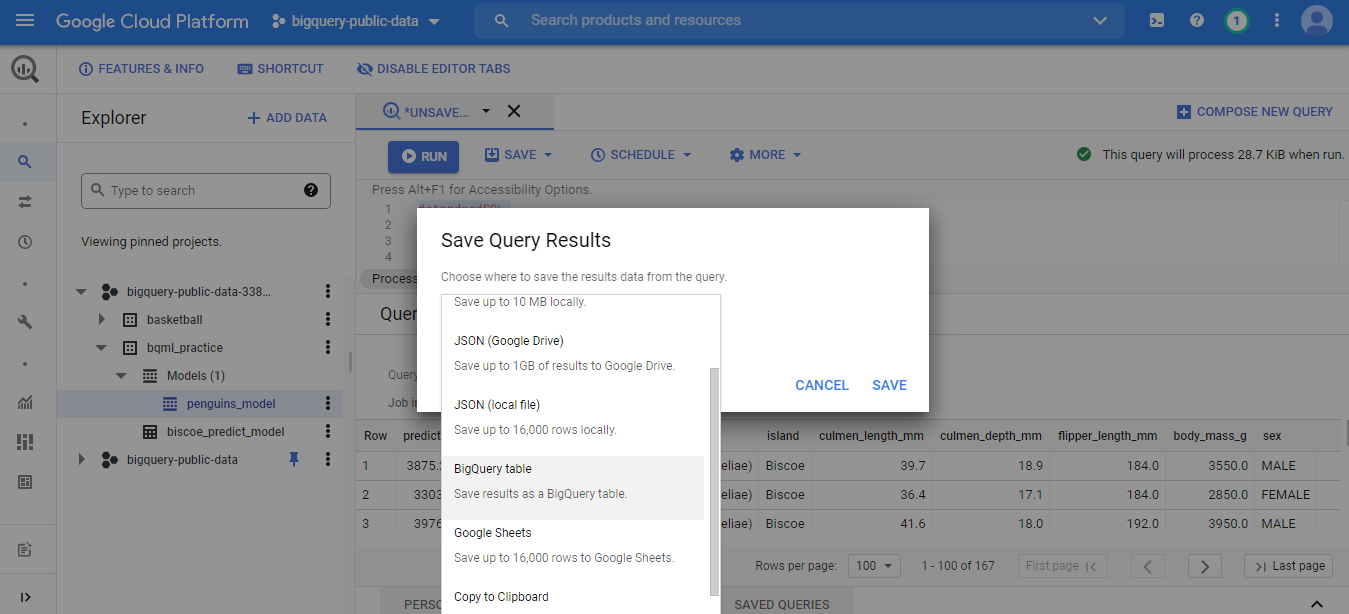Image resolution: width=1349 pixels, height=614 pixels.
Task: Close the unsaved query editor tab
Action: [514, 111]
